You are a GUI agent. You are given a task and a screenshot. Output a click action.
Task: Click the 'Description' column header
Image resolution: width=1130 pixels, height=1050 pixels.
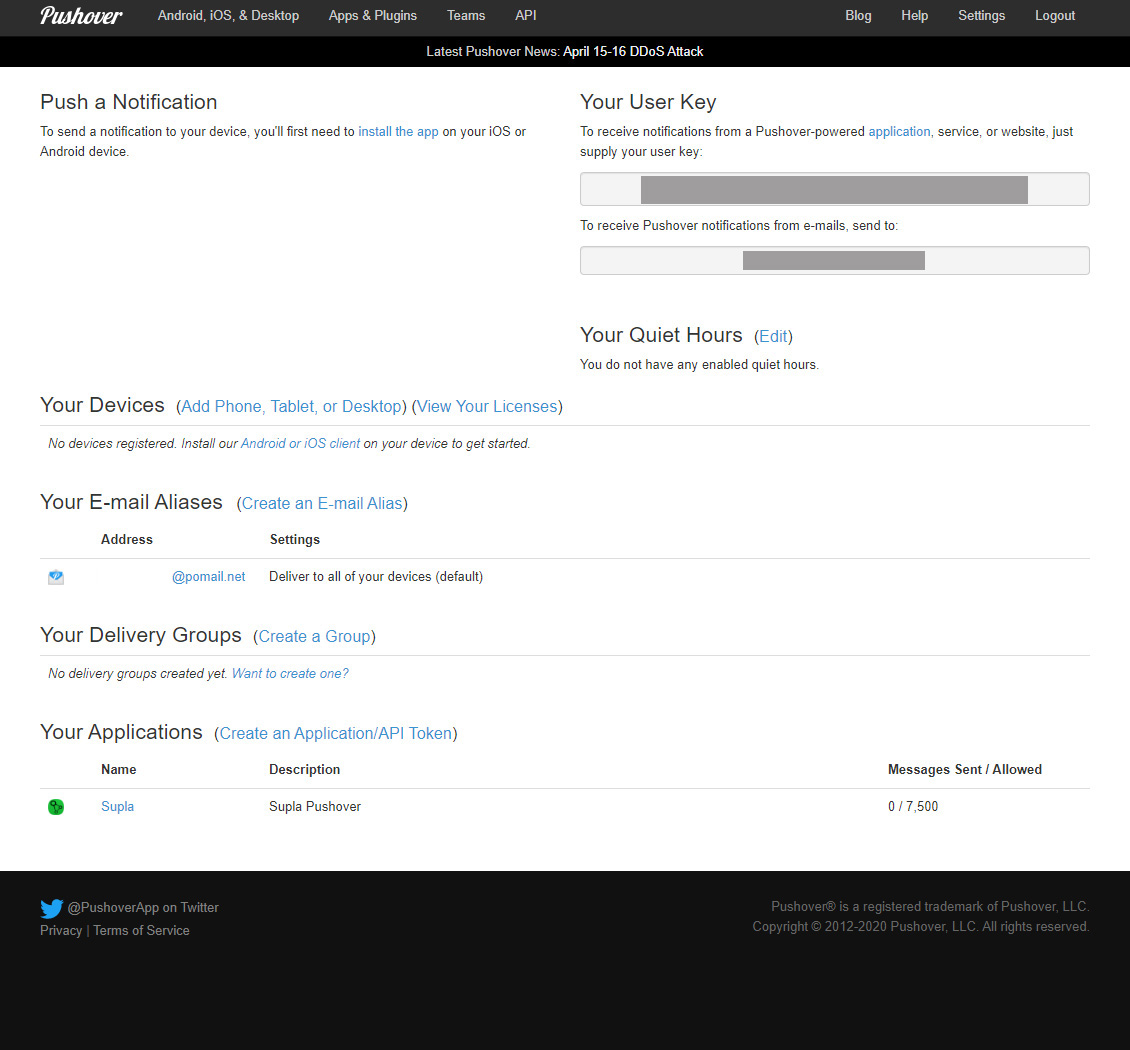(x=305, y=769)
